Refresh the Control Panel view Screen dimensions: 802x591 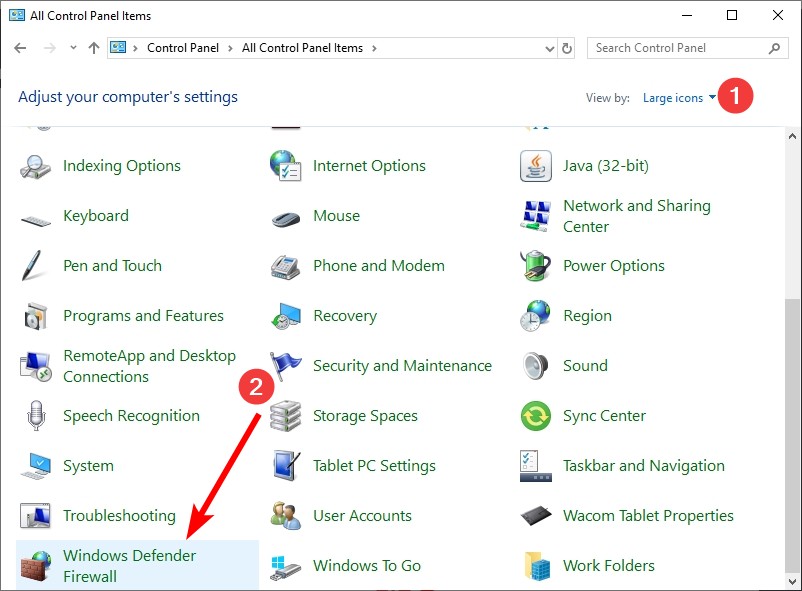coord(567,48)
